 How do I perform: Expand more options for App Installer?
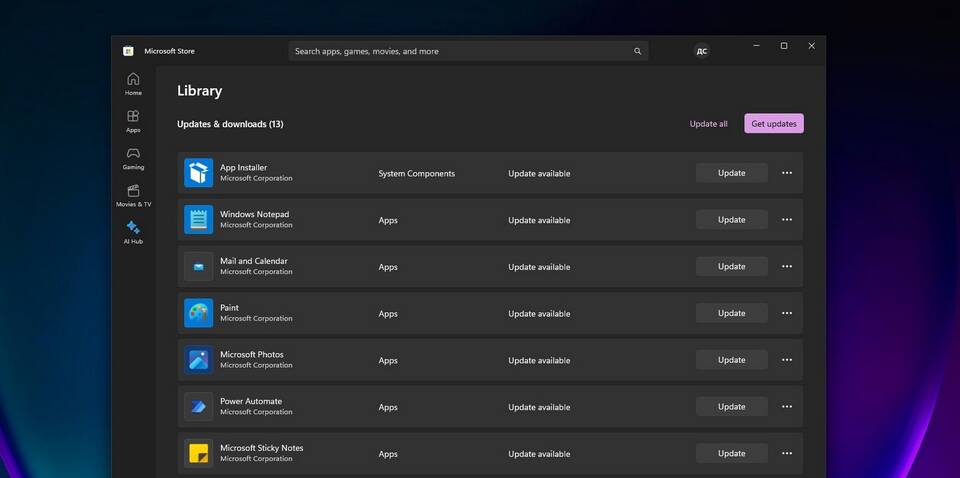click(x=787, y=173)
